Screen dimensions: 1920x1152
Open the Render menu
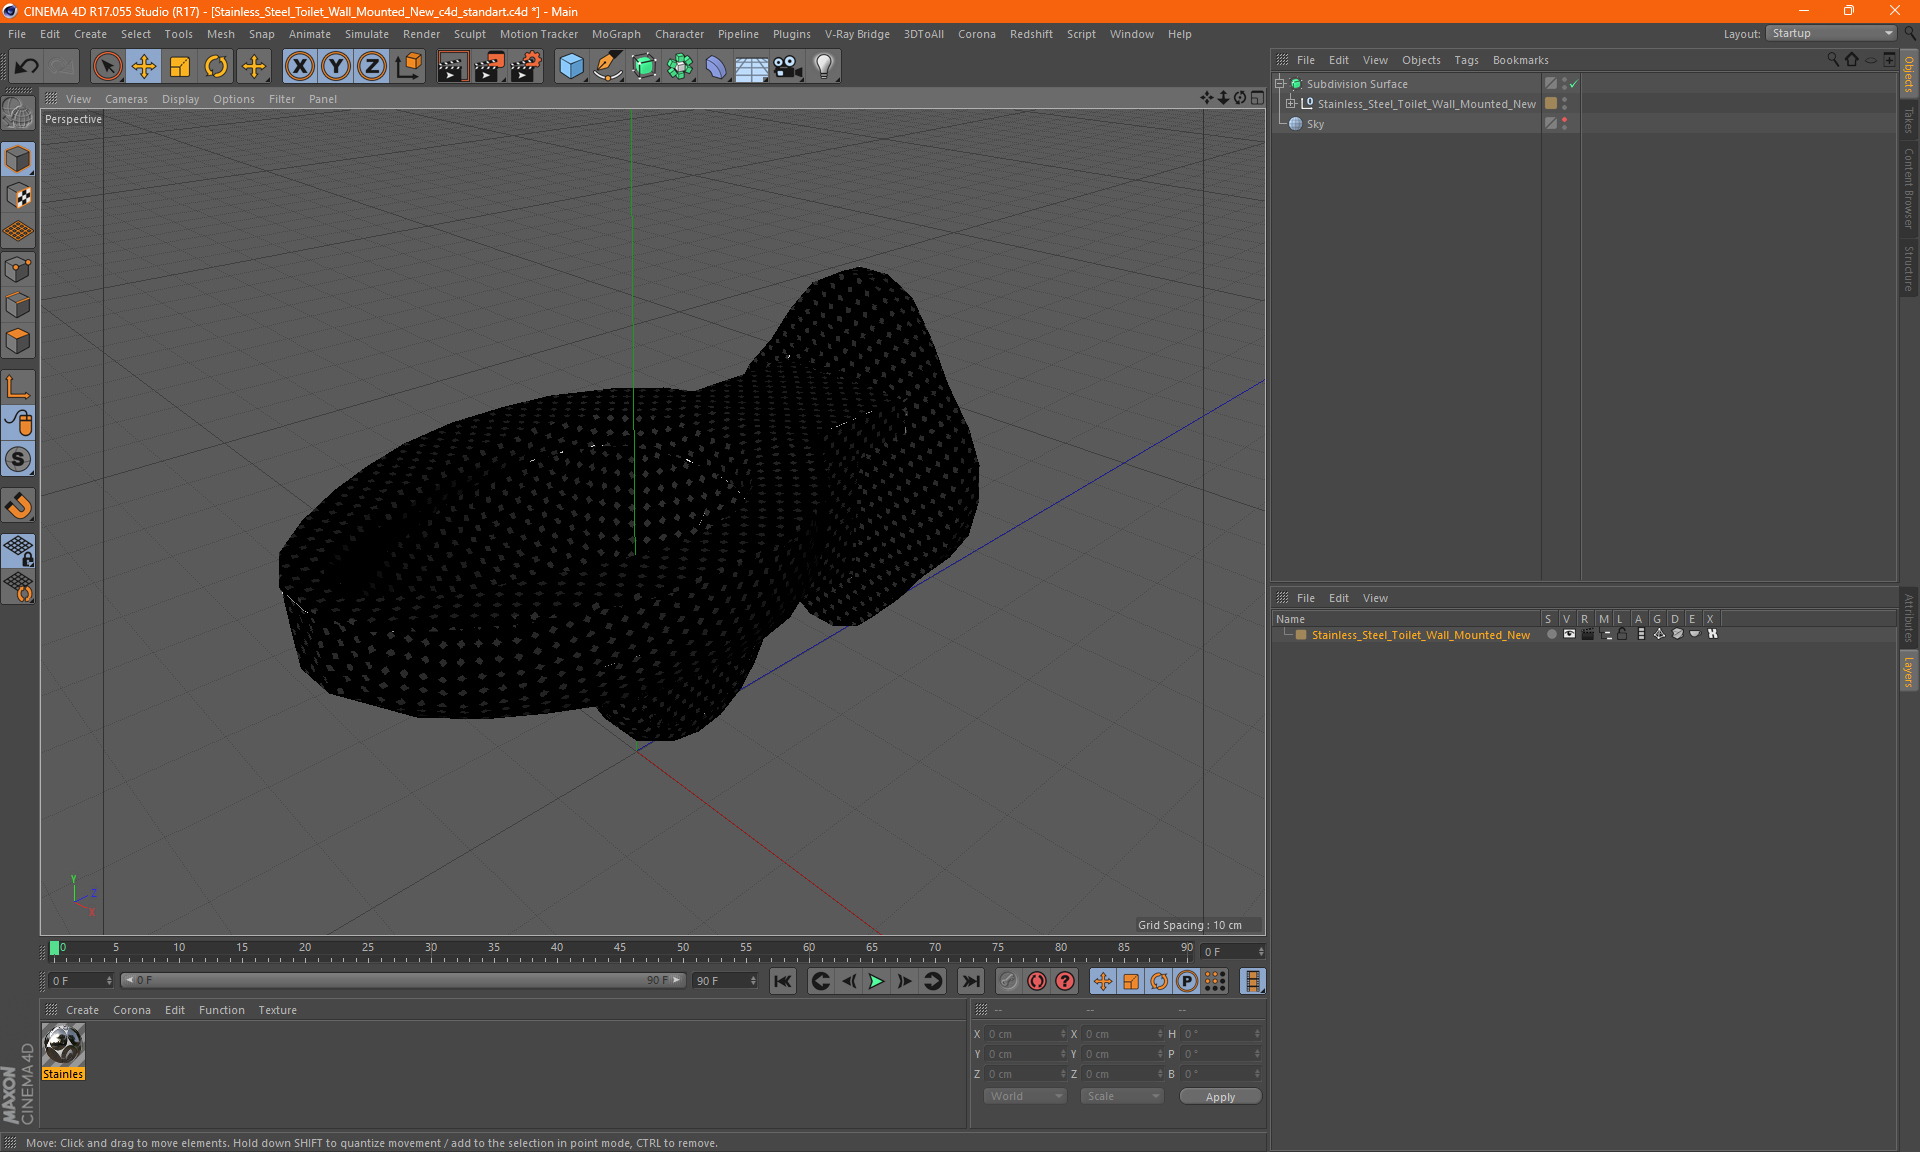[421, 34]
